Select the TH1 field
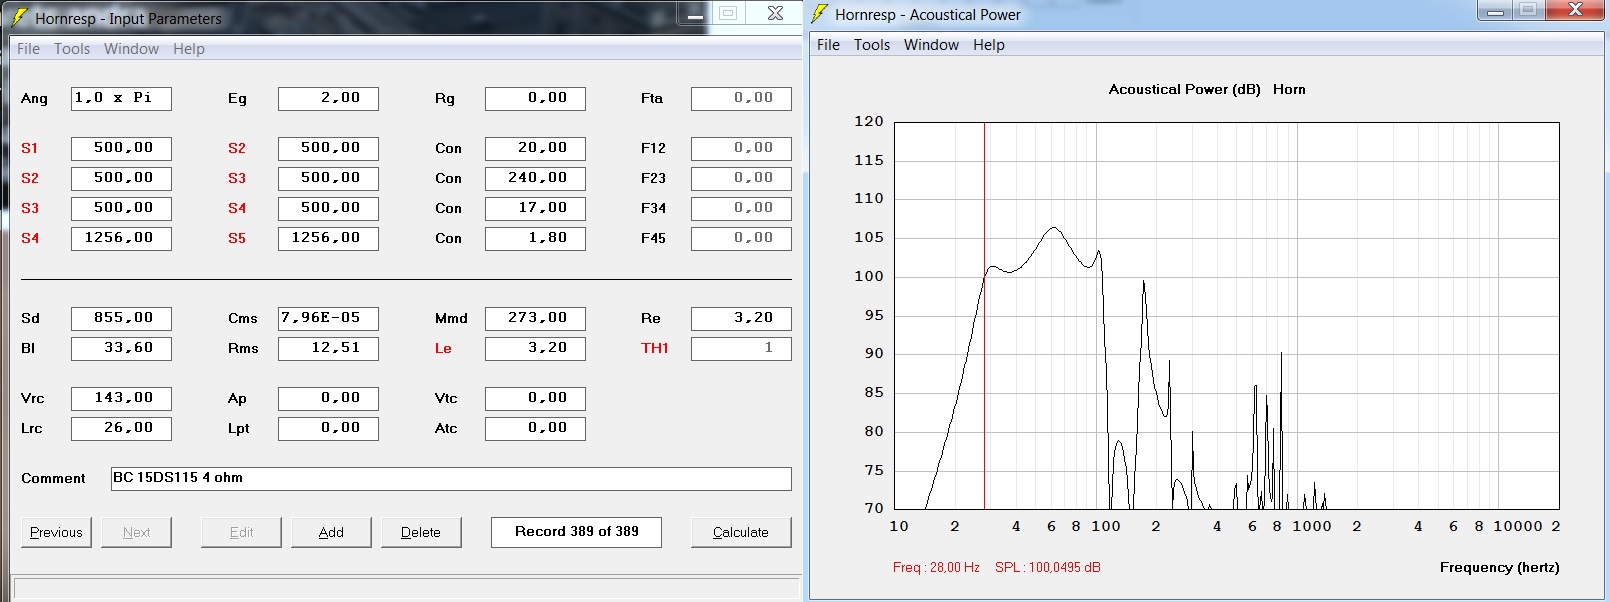1610x602 pixels. tap(741, 348)
